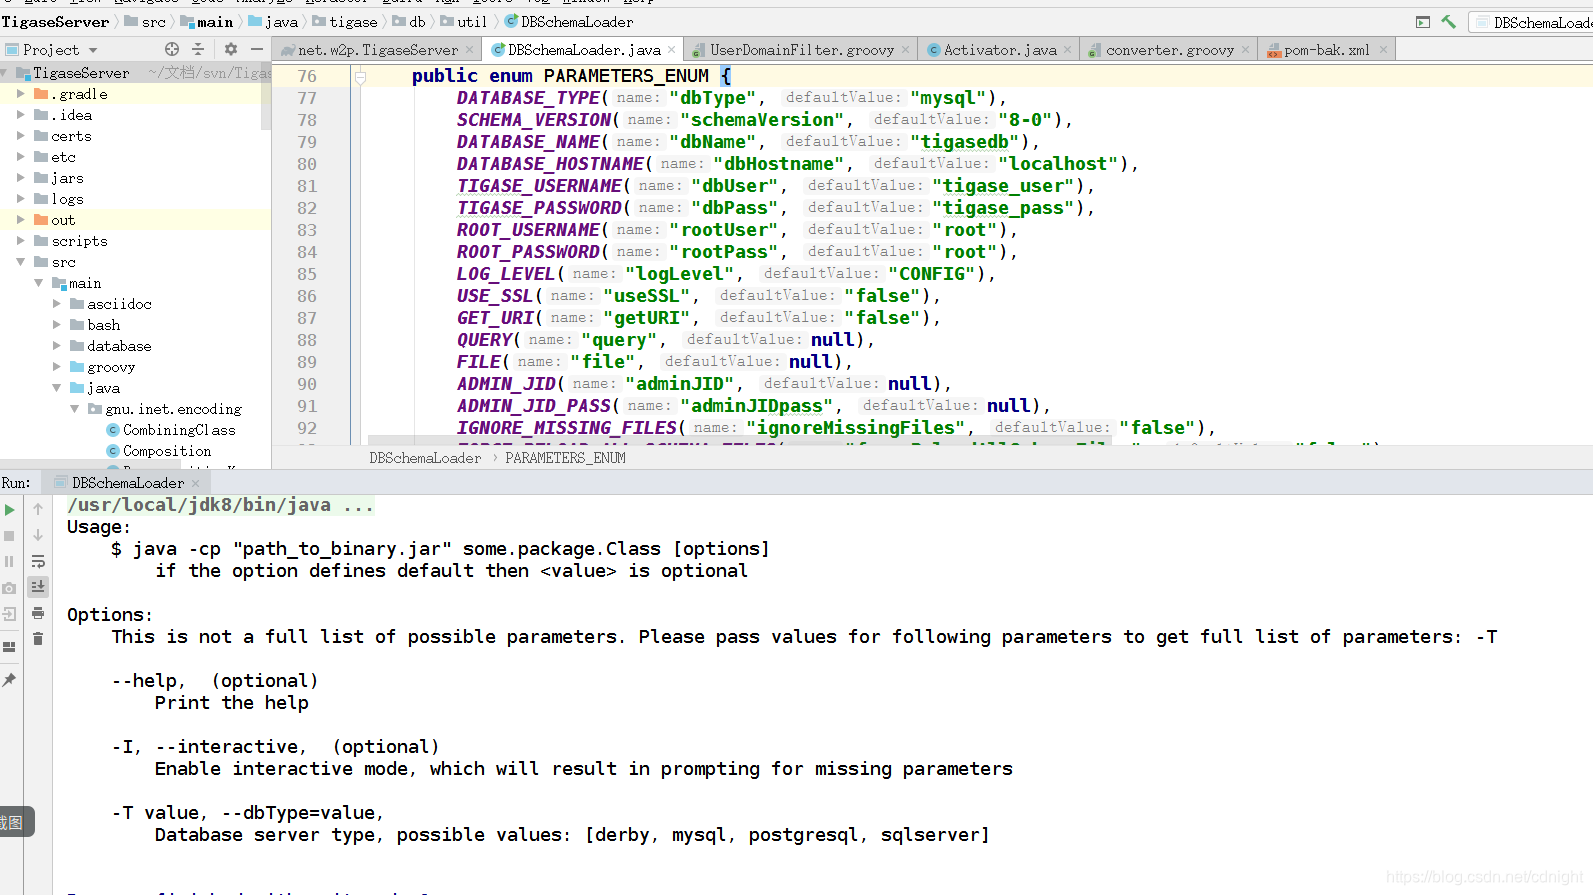Image resolution: width=1593 pixels, height=895 pixels.
Task: Click the Project panel vertical scrollbar
Action: click(x=266, y=97)
